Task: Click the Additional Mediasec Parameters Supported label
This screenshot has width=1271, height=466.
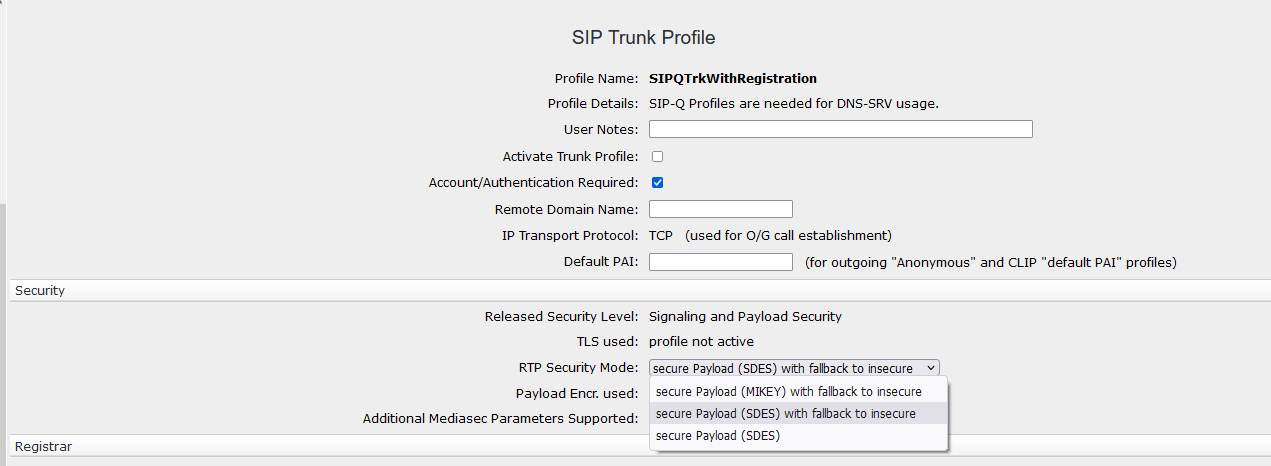Action: [x=500, y=418]
